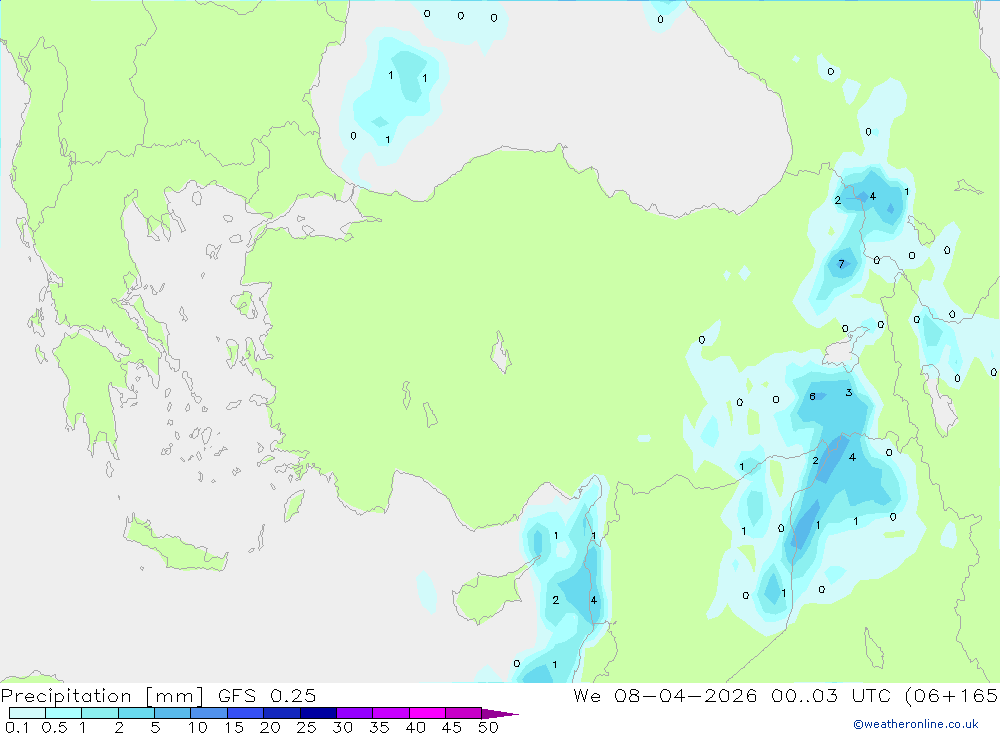1000x733 pixels.
Task: Click the 'GFS 0.25' model label
Action: (267, 695)
